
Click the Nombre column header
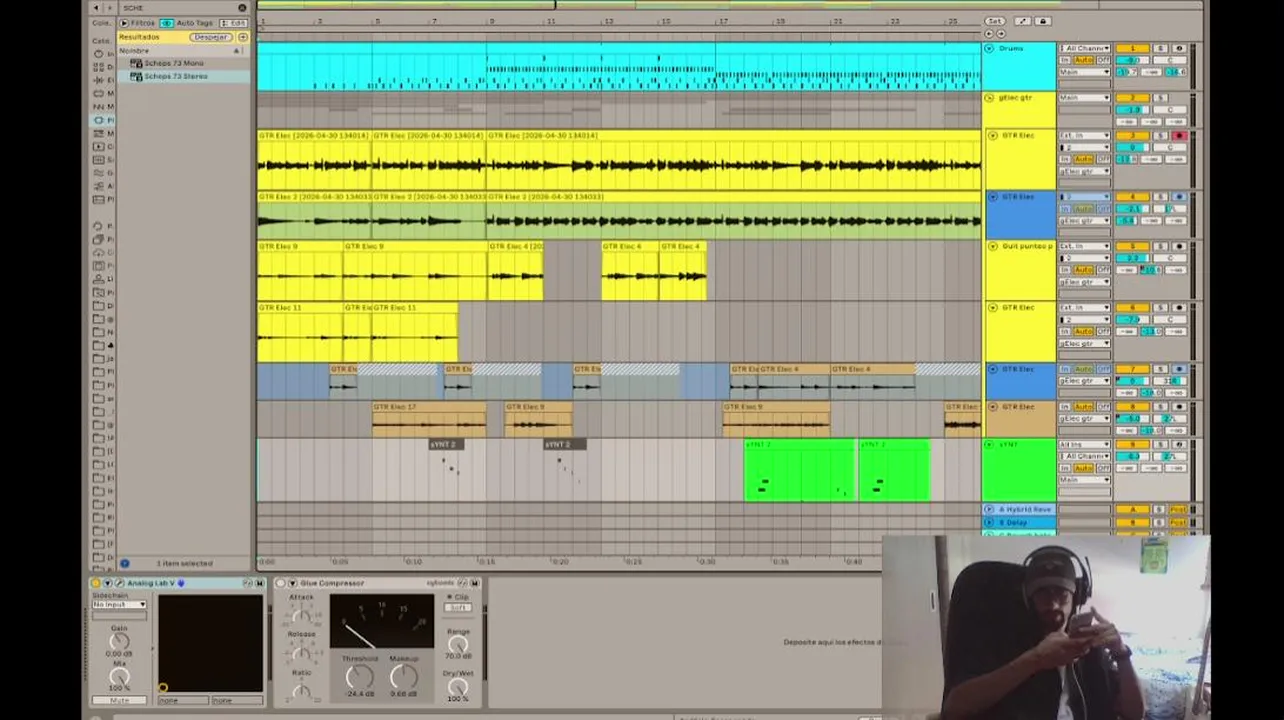pos(134,50)
